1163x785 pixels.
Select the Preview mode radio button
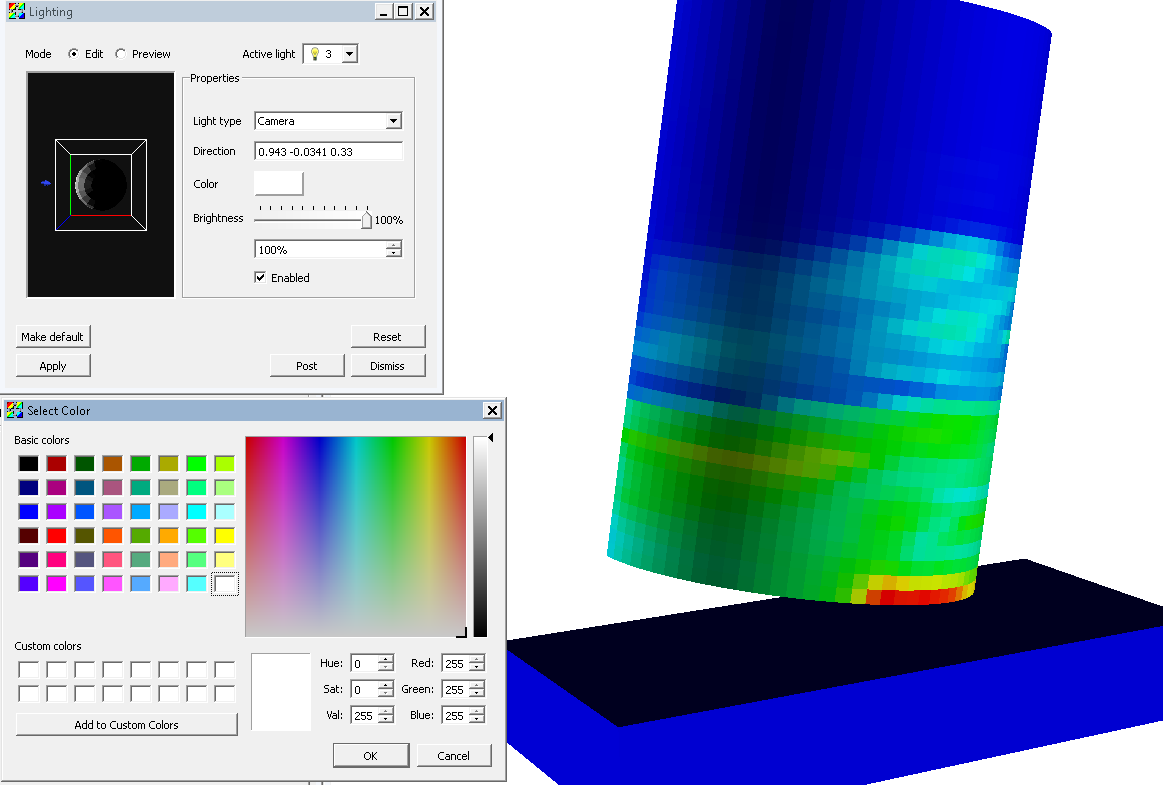coord(121,54)
